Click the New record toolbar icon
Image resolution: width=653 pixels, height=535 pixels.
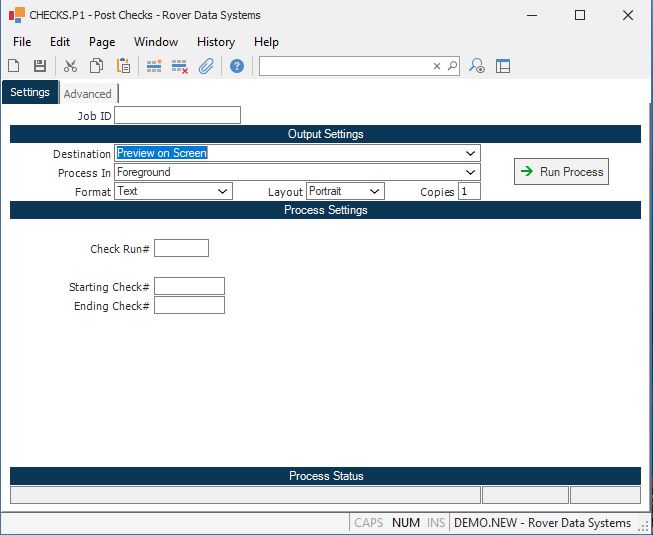coord(14,66)
